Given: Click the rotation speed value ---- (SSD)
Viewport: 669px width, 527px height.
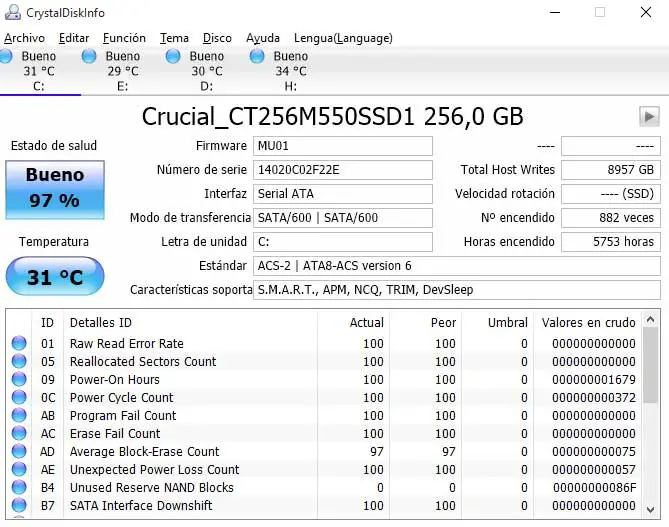Looking at the screenshot, I should pyautogui.click(x=611, y=194).
